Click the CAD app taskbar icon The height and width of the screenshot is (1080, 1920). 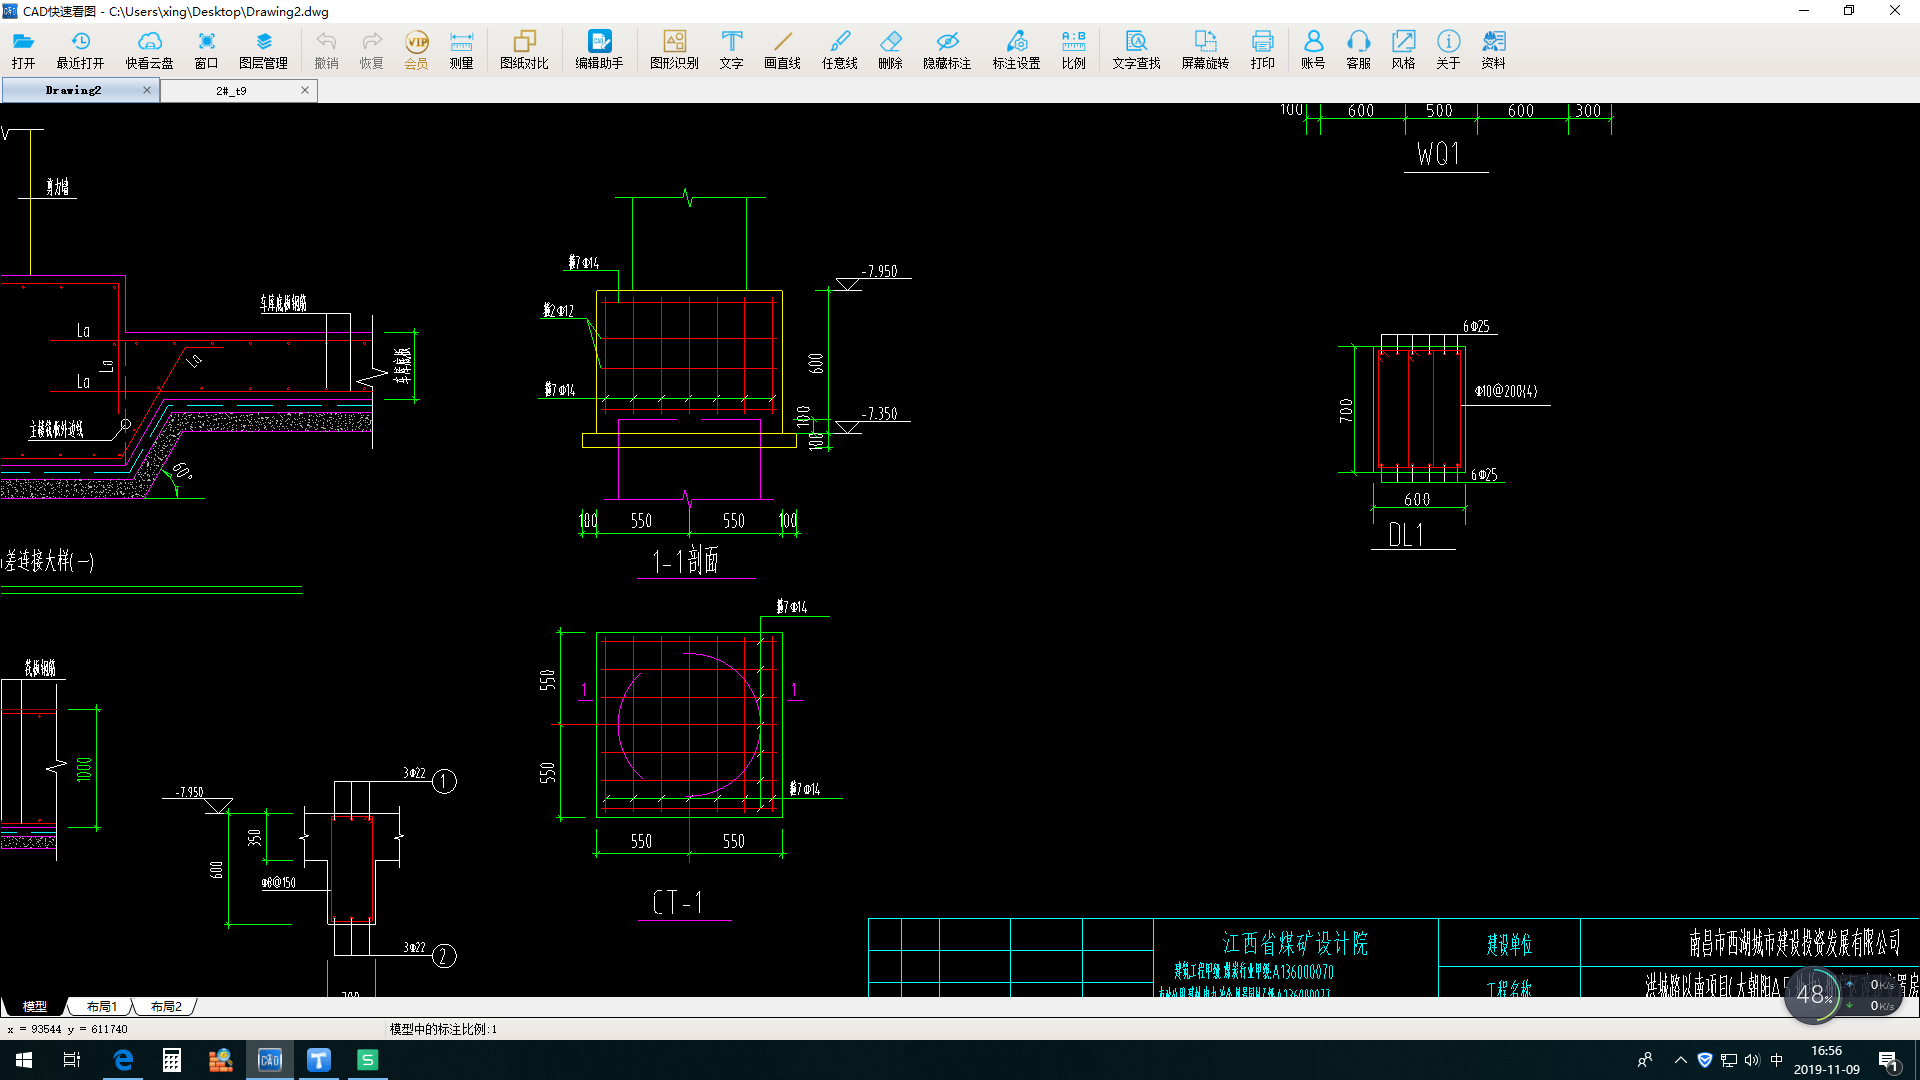pos(270,1060)
